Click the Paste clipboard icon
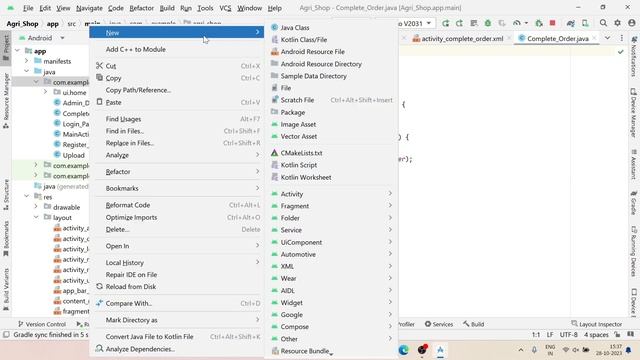Viewport: 640px width, 360px height. (x=99, y=102)
